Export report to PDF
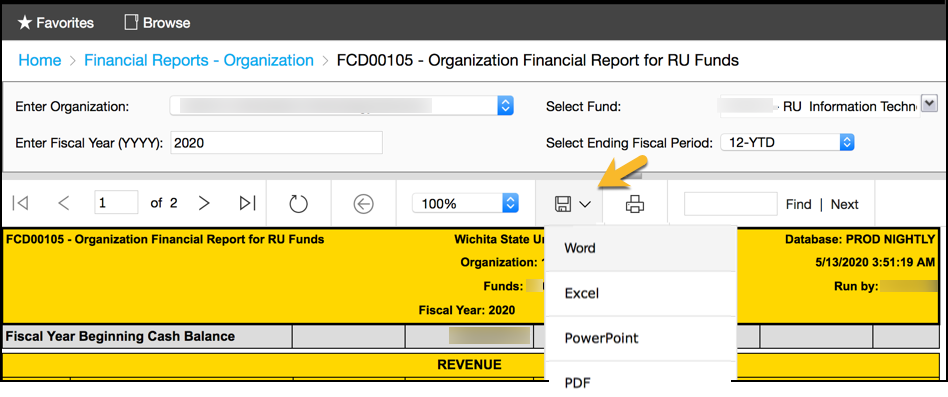 click(x=641, y=379)
